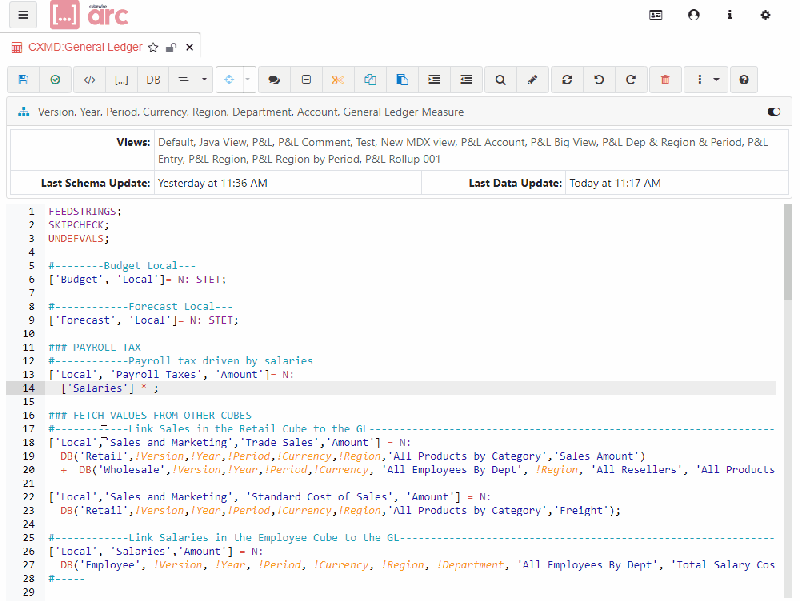
Task: Select the CXMD:General Ledger tab
Action: tap(85, 47)
